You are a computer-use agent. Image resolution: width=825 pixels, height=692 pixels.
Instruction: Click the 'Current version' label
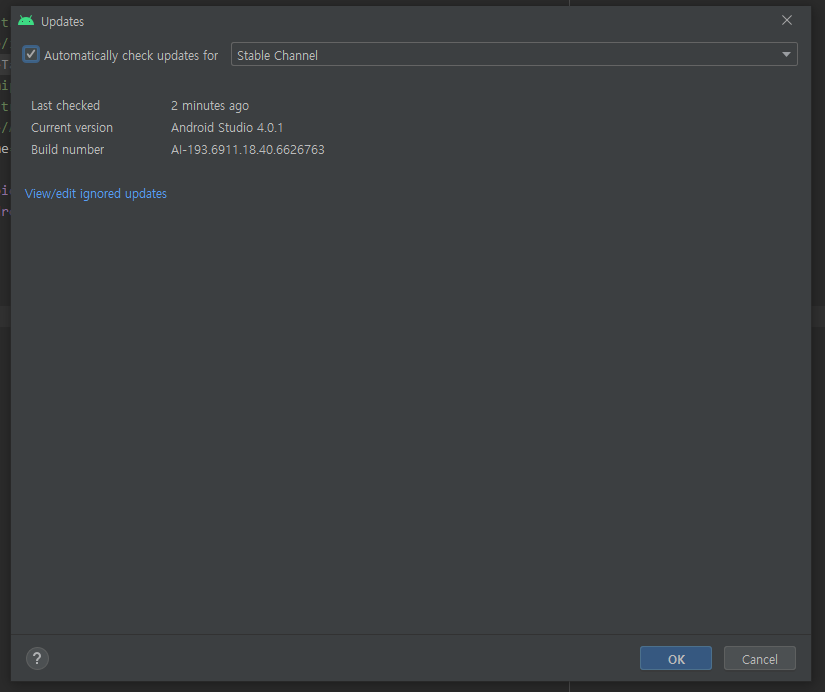coord(72,128)
